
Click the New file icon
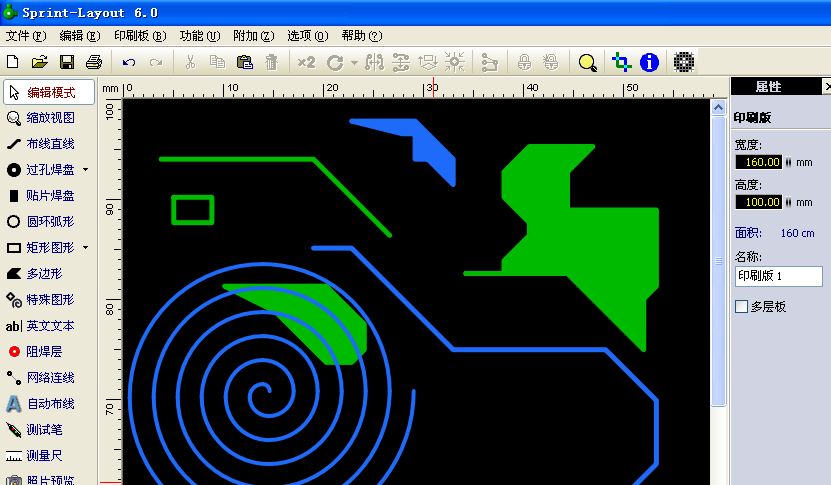point(13,62)
